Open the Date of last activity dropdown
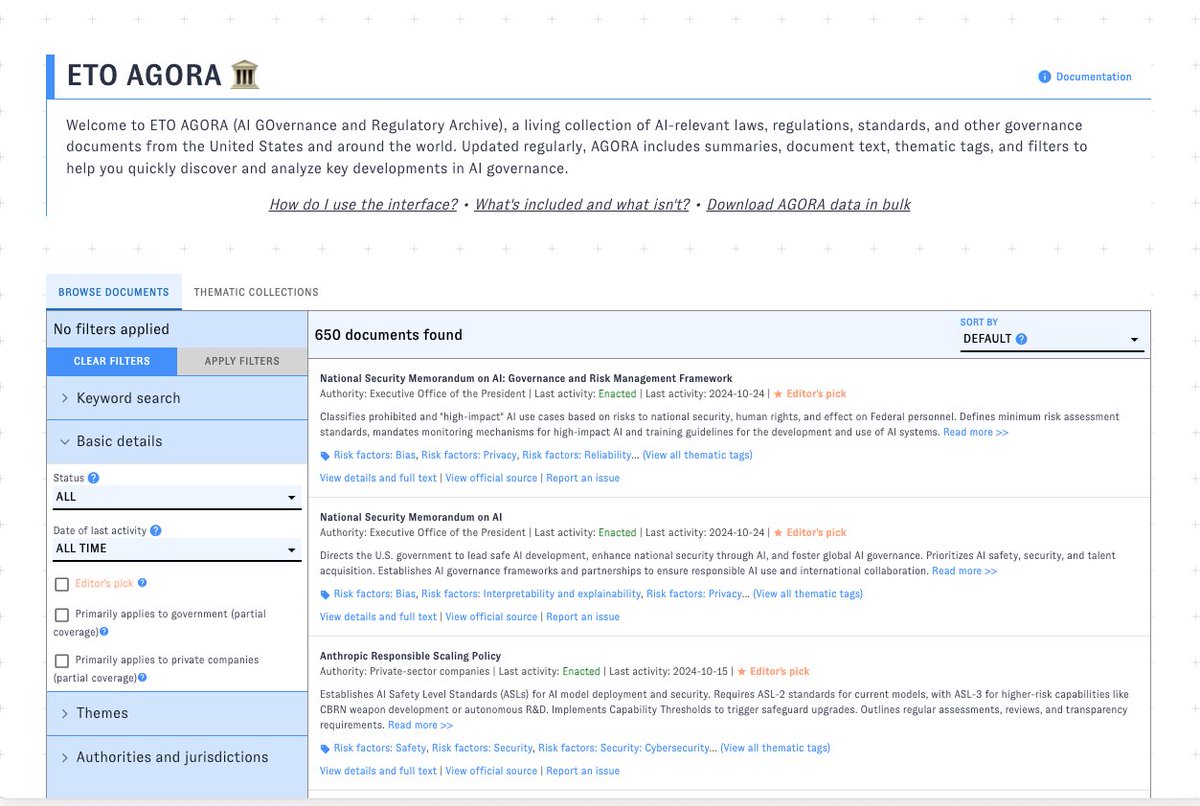The width and height of the screenshot is (1200, 806). point(177,548)
